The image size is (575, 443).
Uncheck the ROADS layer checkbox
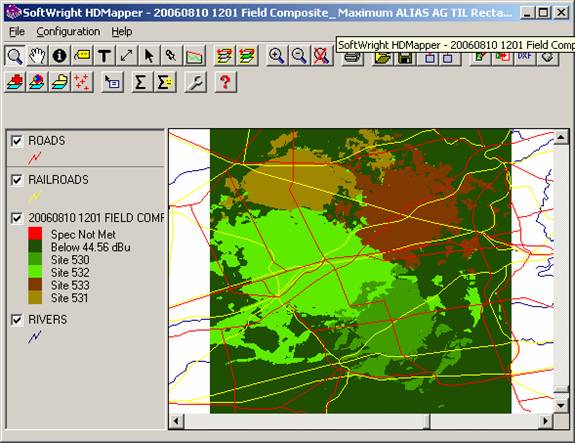click(x=17, y=141)
